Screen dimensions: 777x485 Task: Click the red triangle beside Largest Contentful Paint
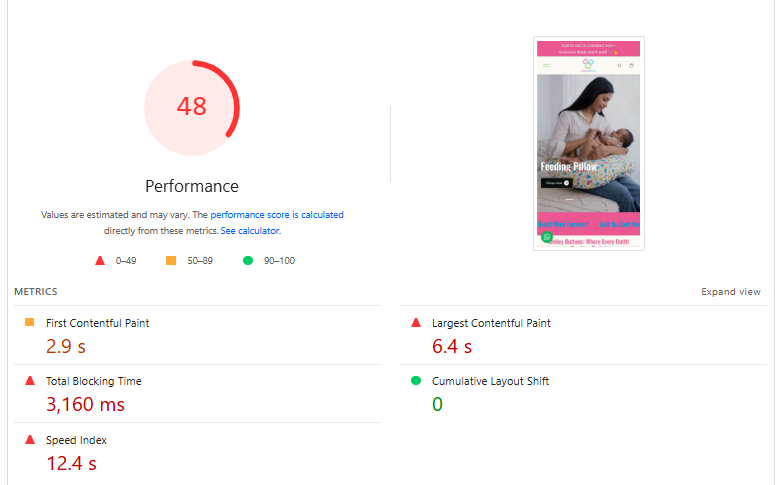coord(416,323)
